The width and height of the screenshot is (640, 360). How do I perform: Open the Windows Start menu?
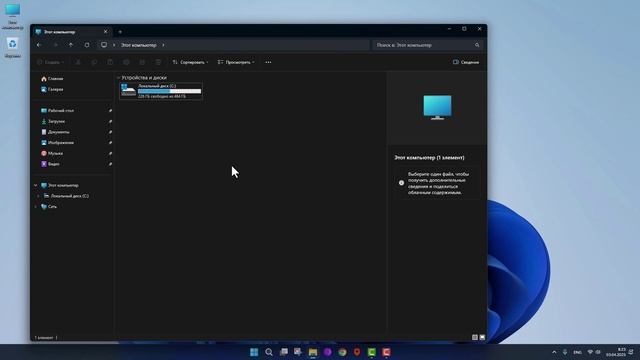[254, 352]
